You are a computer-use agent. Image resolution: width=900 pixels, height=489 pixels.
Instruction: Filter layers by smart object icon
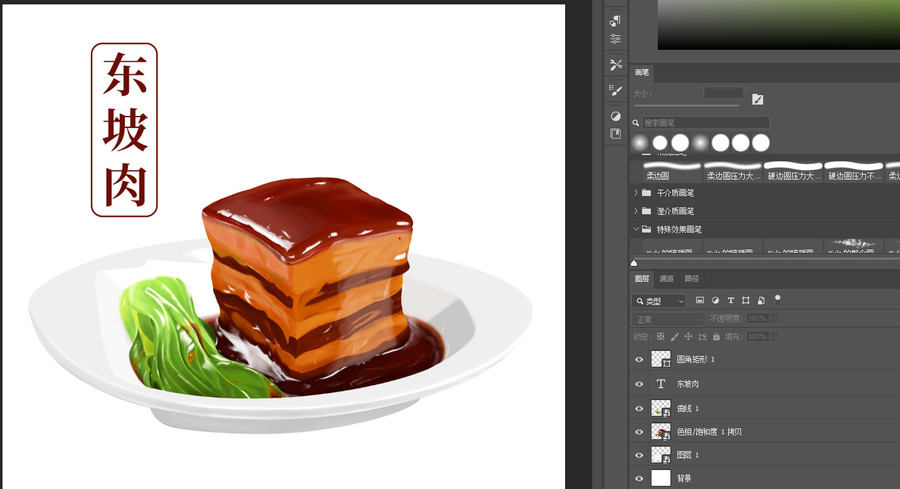(761, 300)
